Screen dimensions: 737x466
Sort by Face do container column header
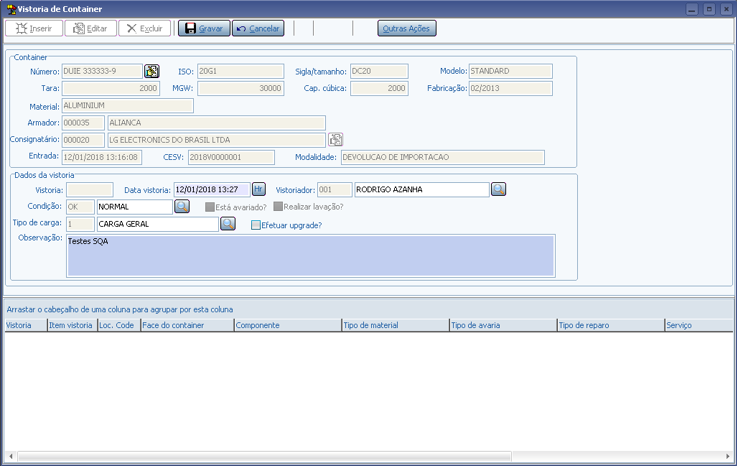tap(187, 325)
